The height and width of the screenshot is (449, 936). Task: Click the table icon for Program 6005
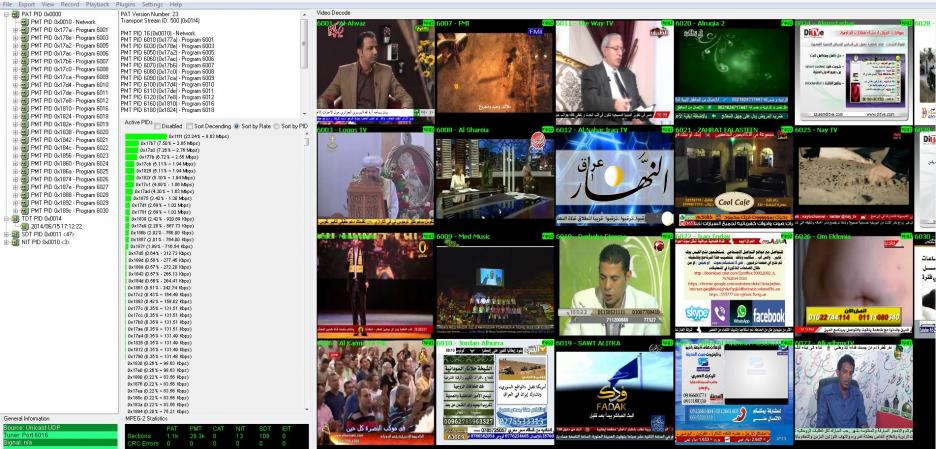click(x=24, y=45)
